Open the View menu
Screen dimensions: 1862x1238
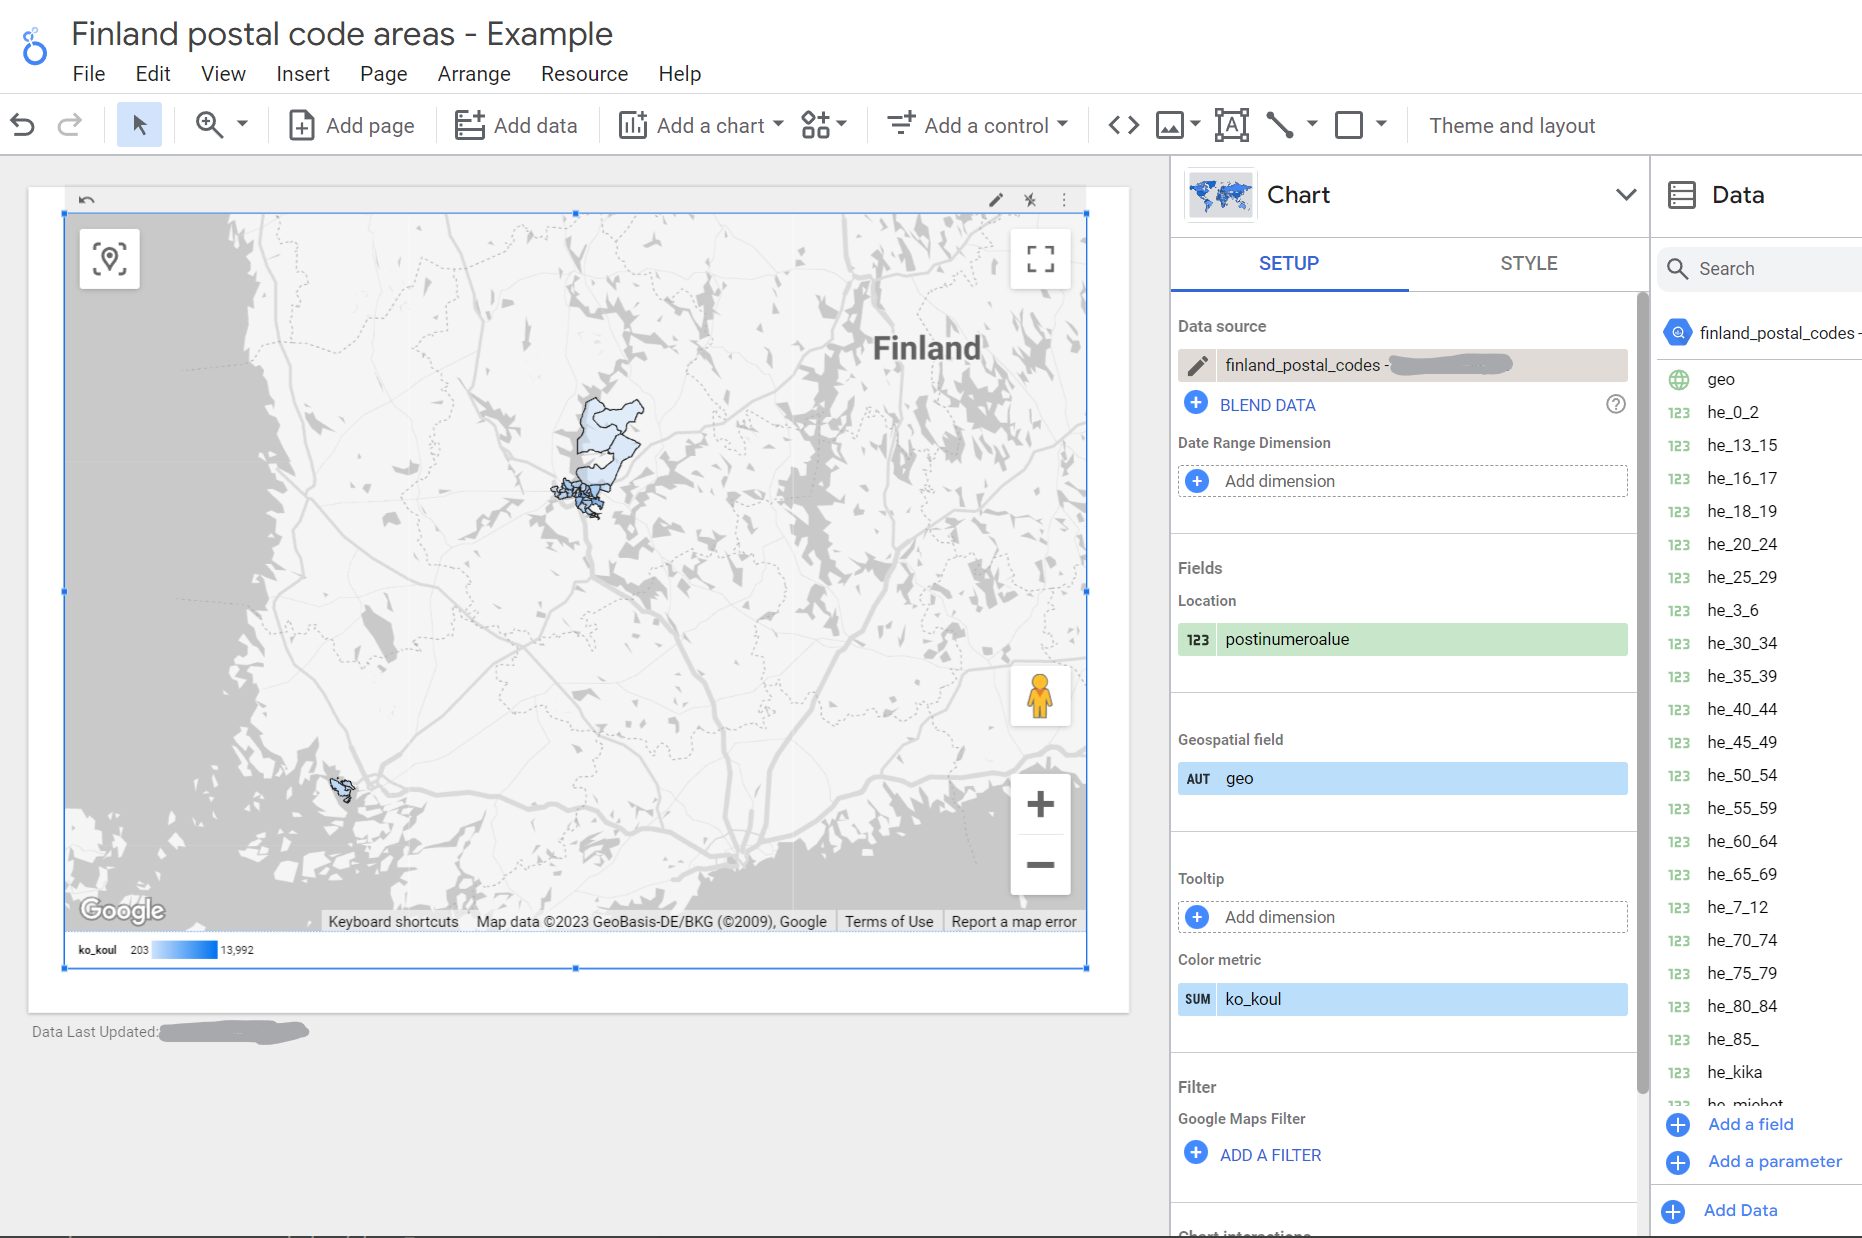click(223, 74)
